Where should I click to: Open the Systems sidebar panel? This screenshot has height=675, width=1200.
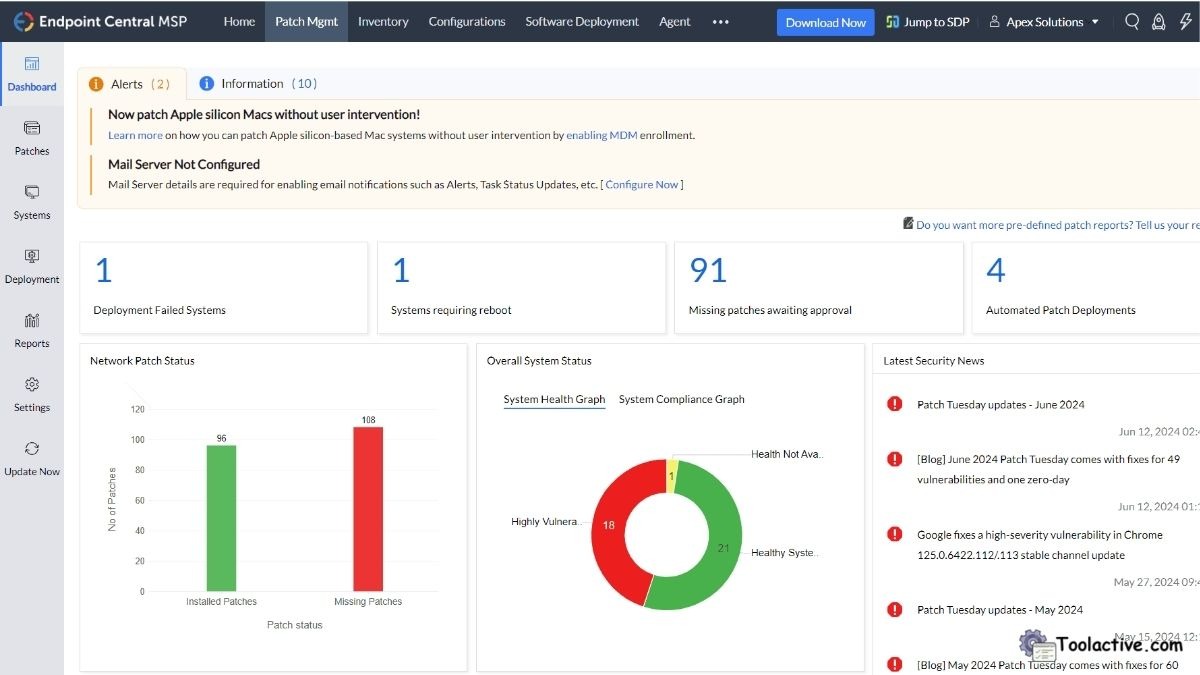pyautogui.click(x=32, y=202)
